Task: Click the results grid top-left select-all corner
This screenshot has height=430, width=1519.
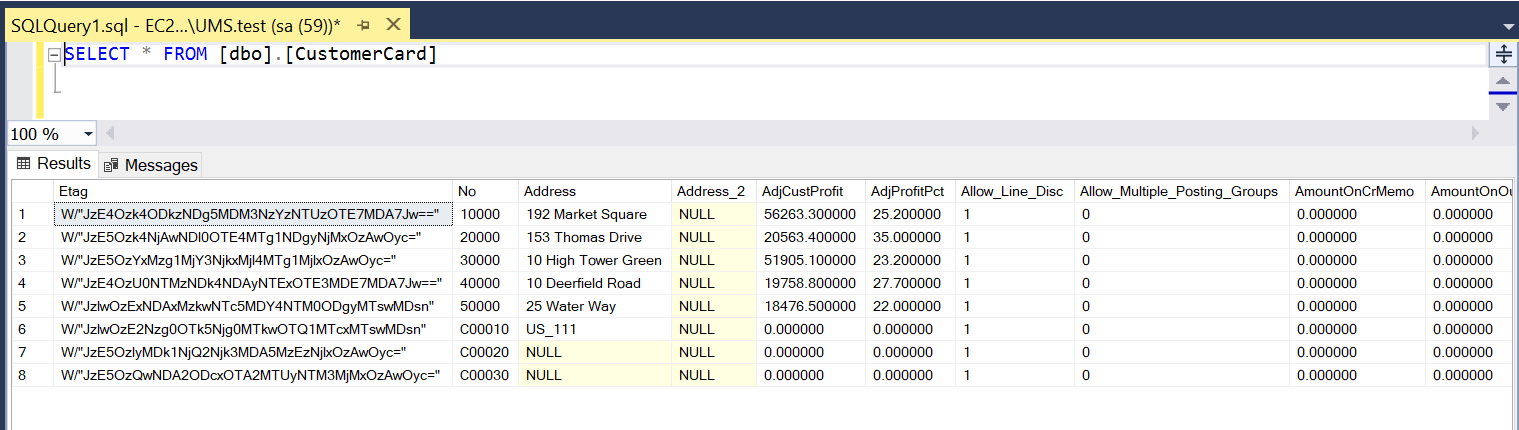Action: pos(32,191)
